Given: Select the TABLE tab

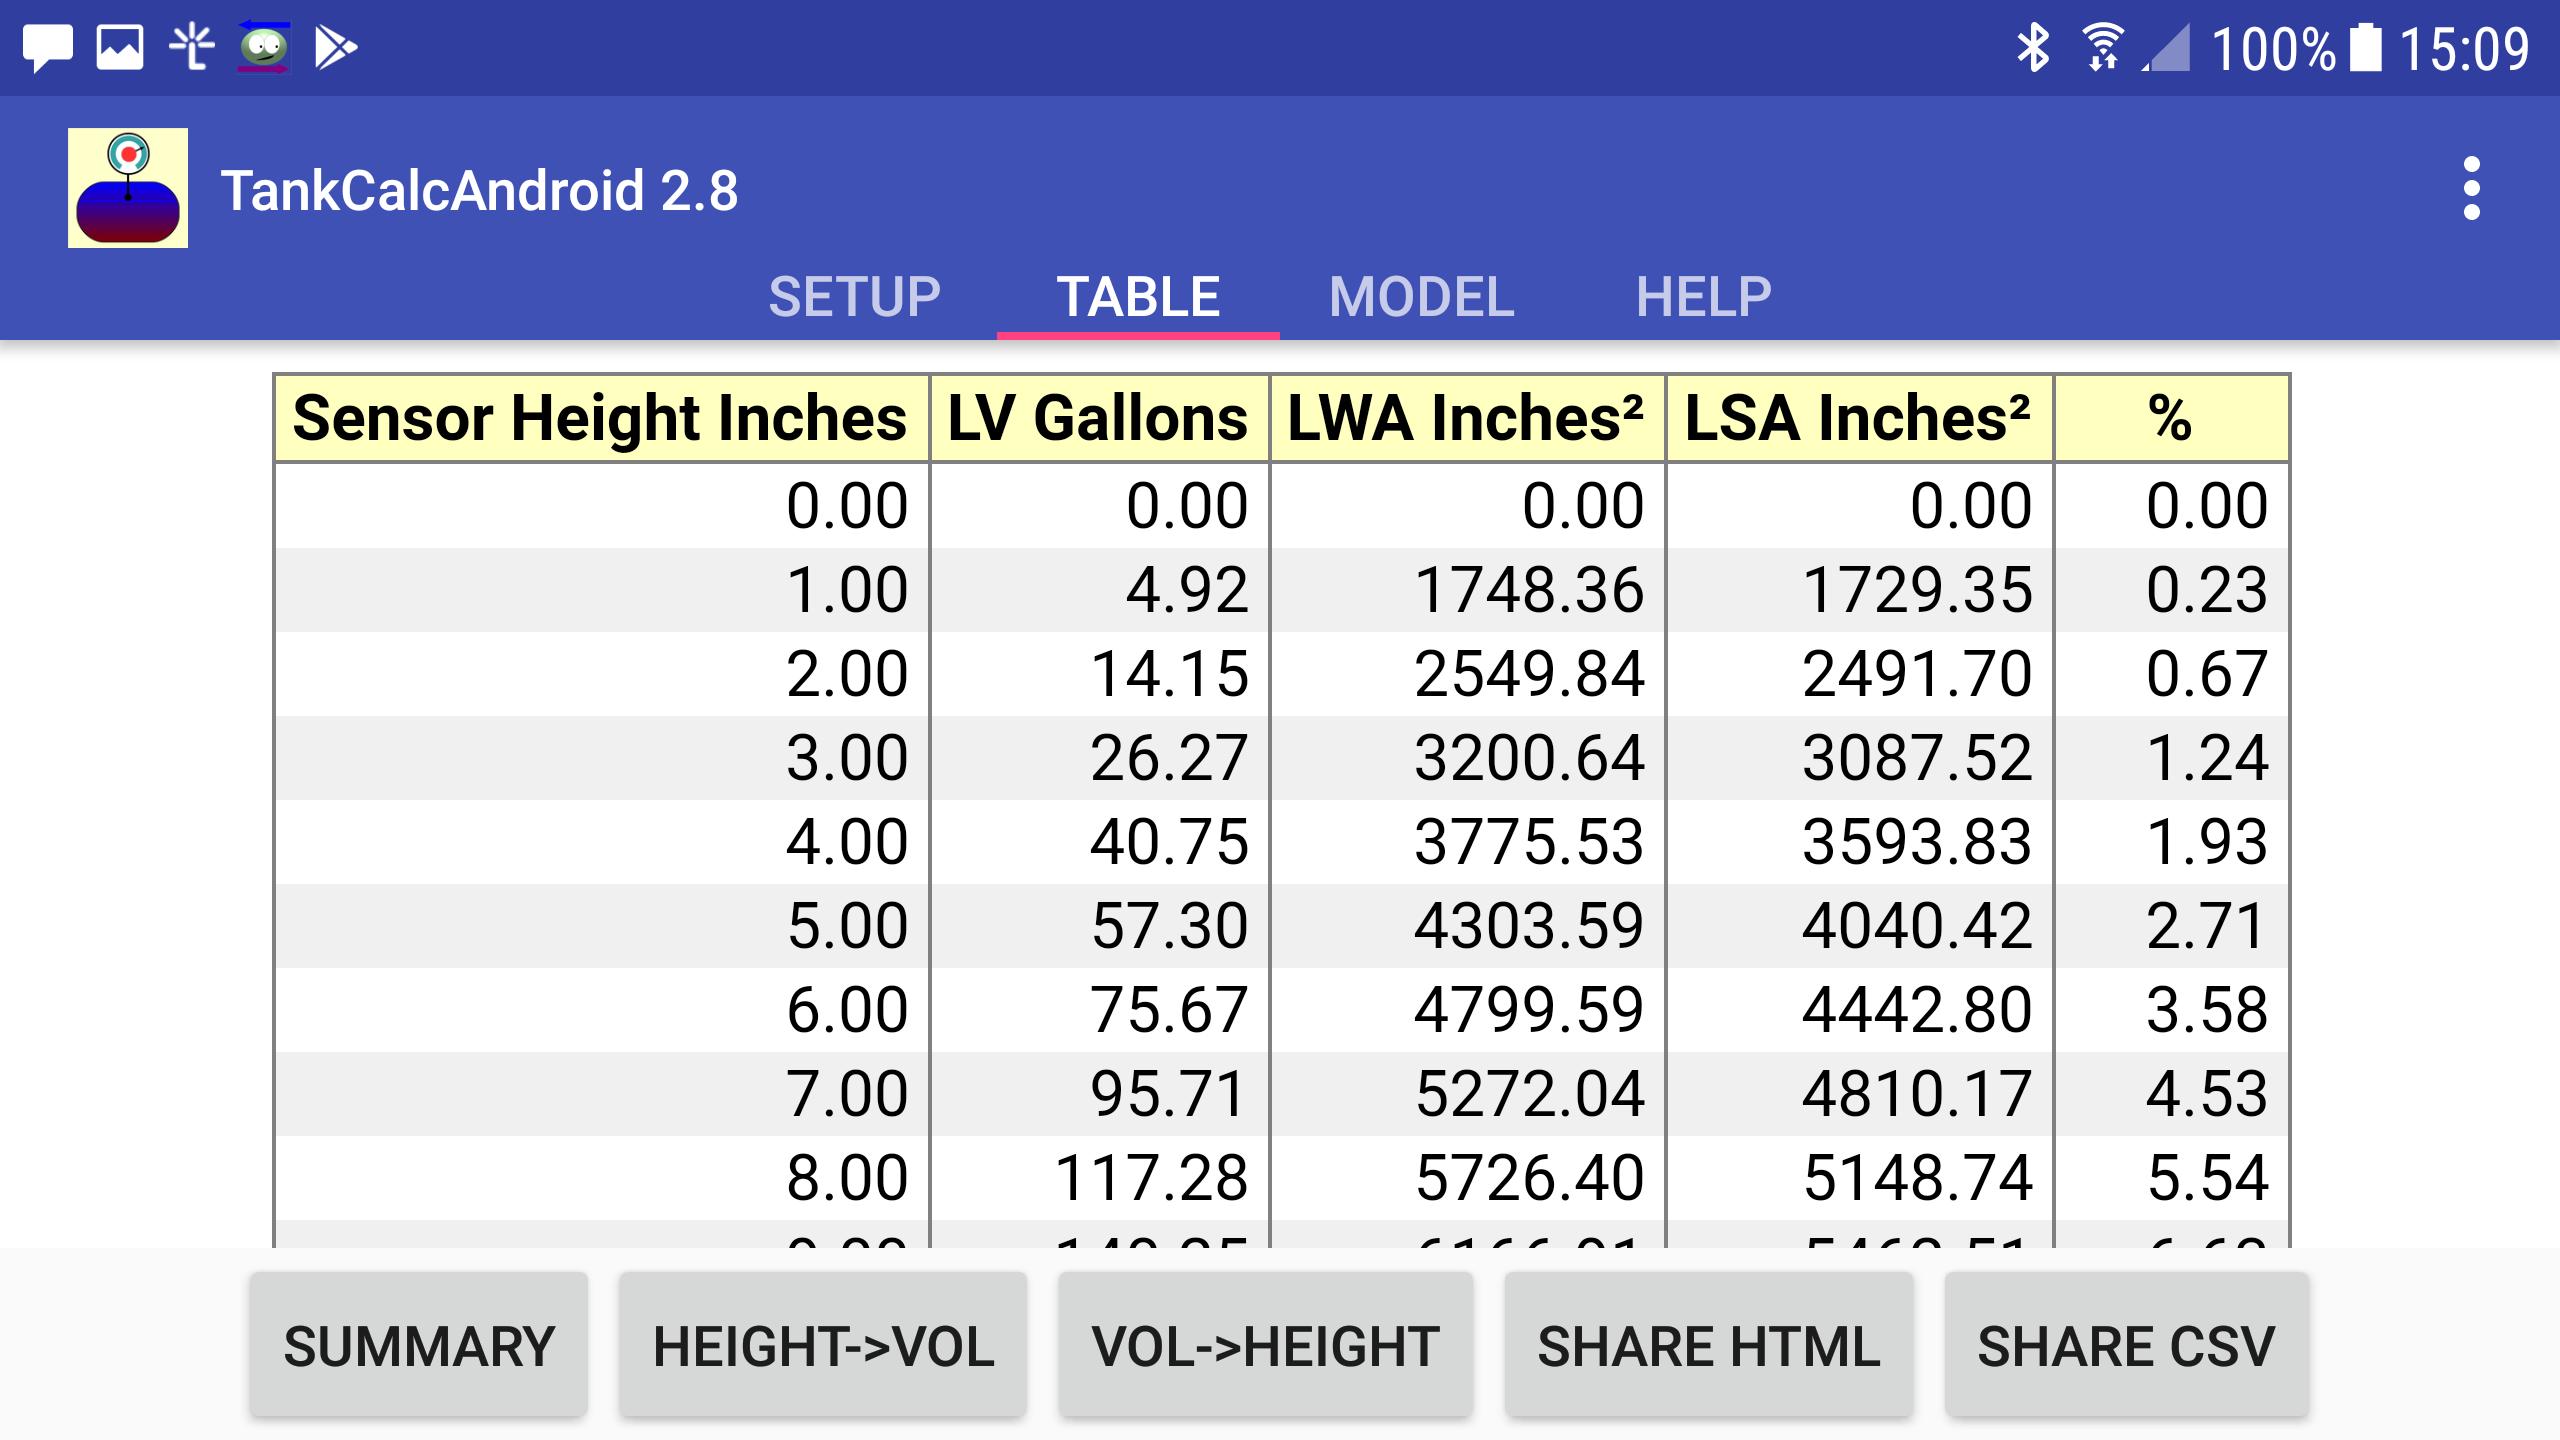Looking at the screenshot, I should (x=1138, y=297).
